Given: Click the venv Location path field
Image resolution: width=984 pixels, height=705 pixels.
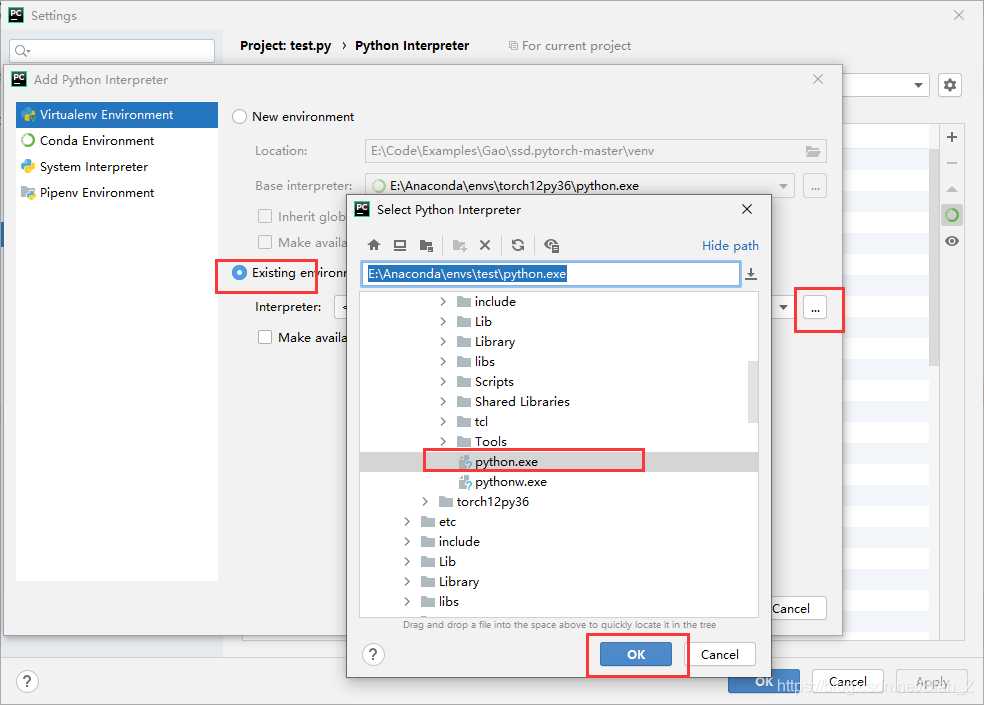Looking at the screenshot, I should (x=596, y=151).
